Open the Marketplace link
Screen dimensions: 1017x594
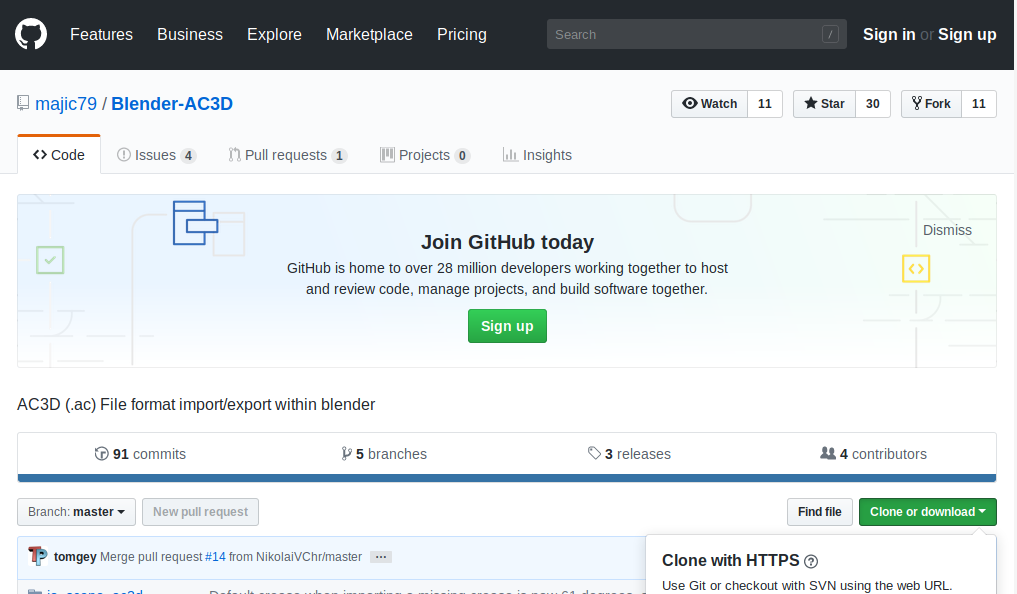click(369, 34)
